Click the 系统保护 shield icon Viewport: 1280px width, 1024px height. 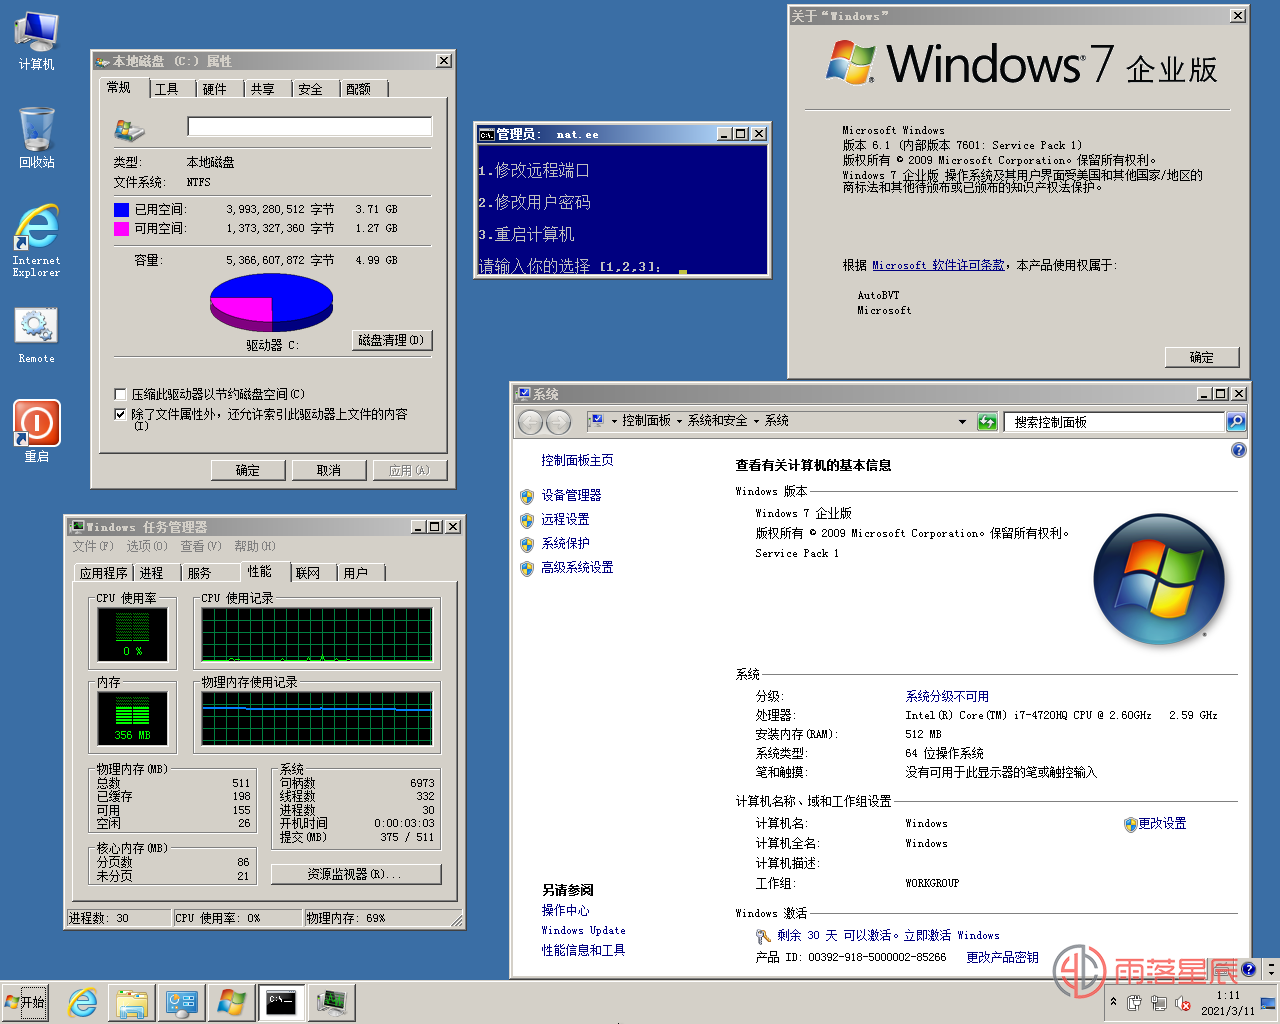click(x=527, y=544)
